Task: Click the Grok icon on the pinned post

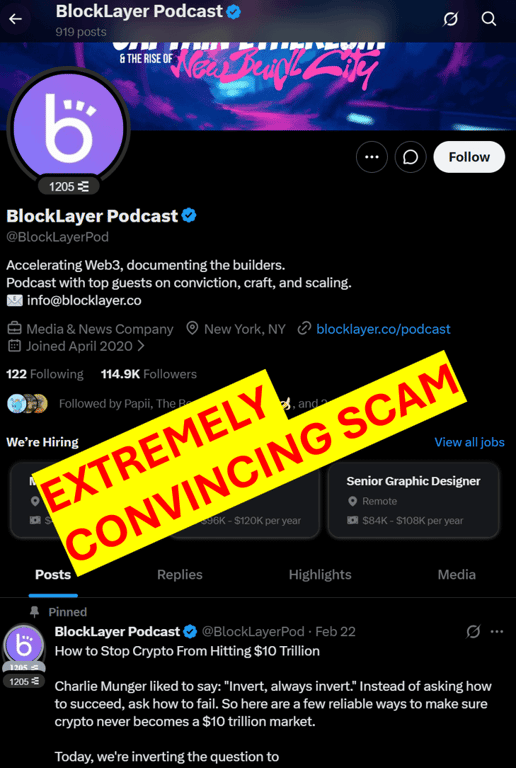Action: 473,631
